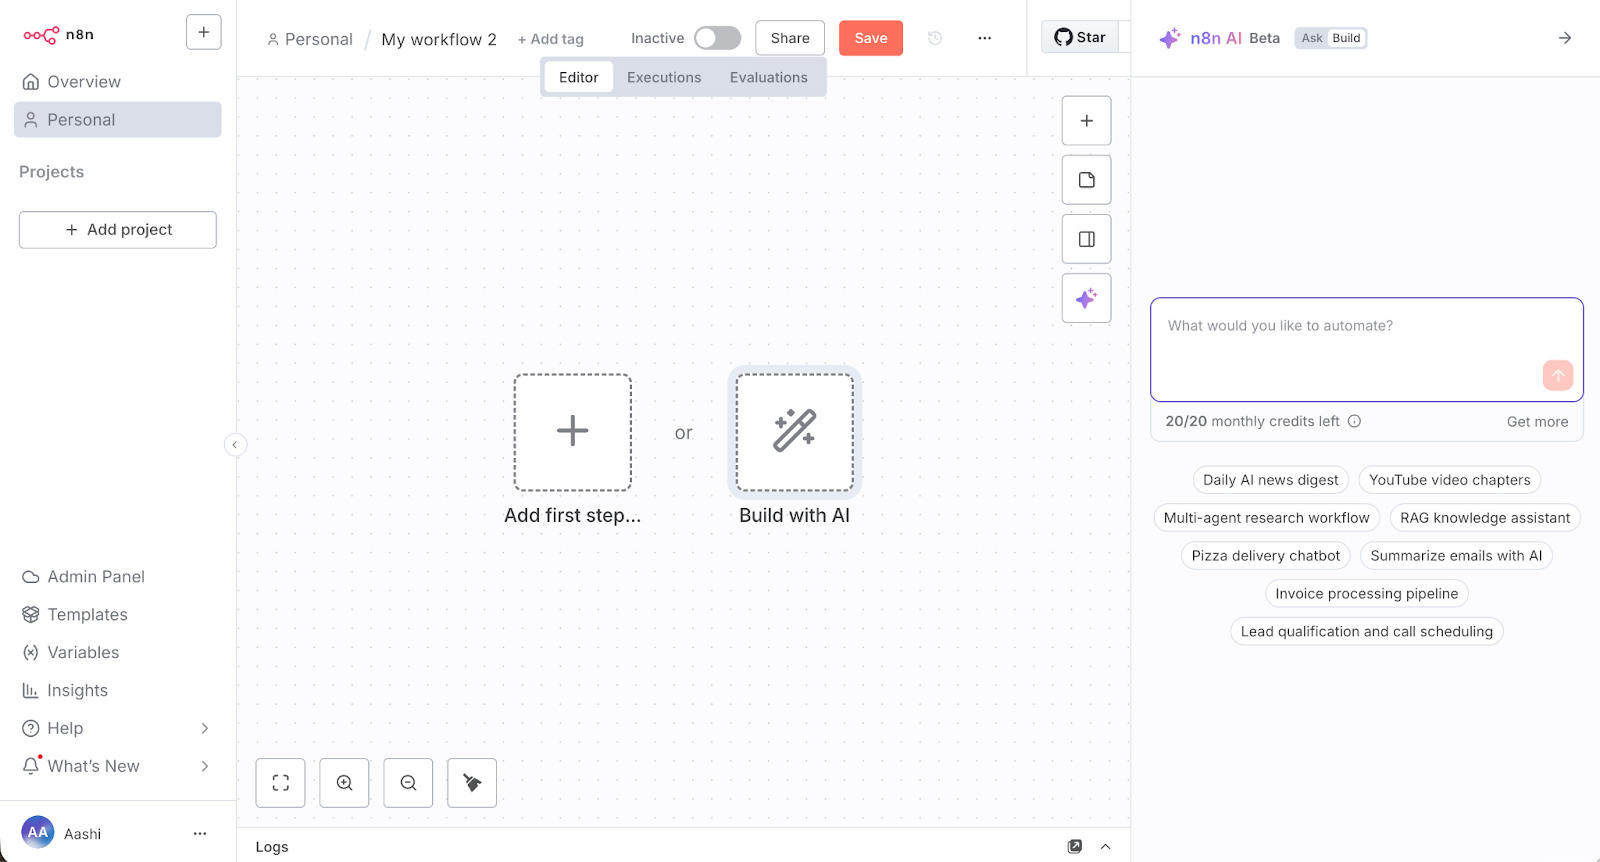Click the AA user avatar

(38, 833)
